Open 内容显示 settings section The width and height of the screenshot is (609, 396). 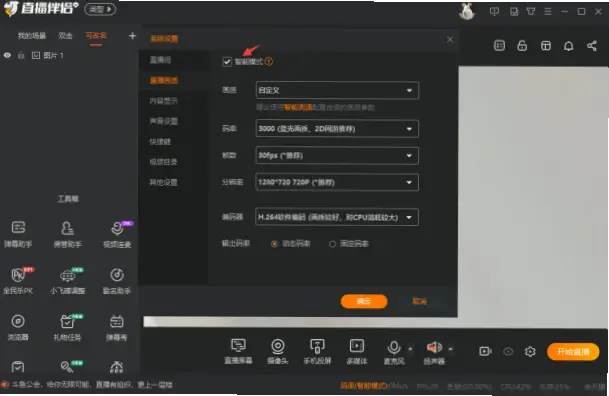pyautogui.click(x=164, y=101)
